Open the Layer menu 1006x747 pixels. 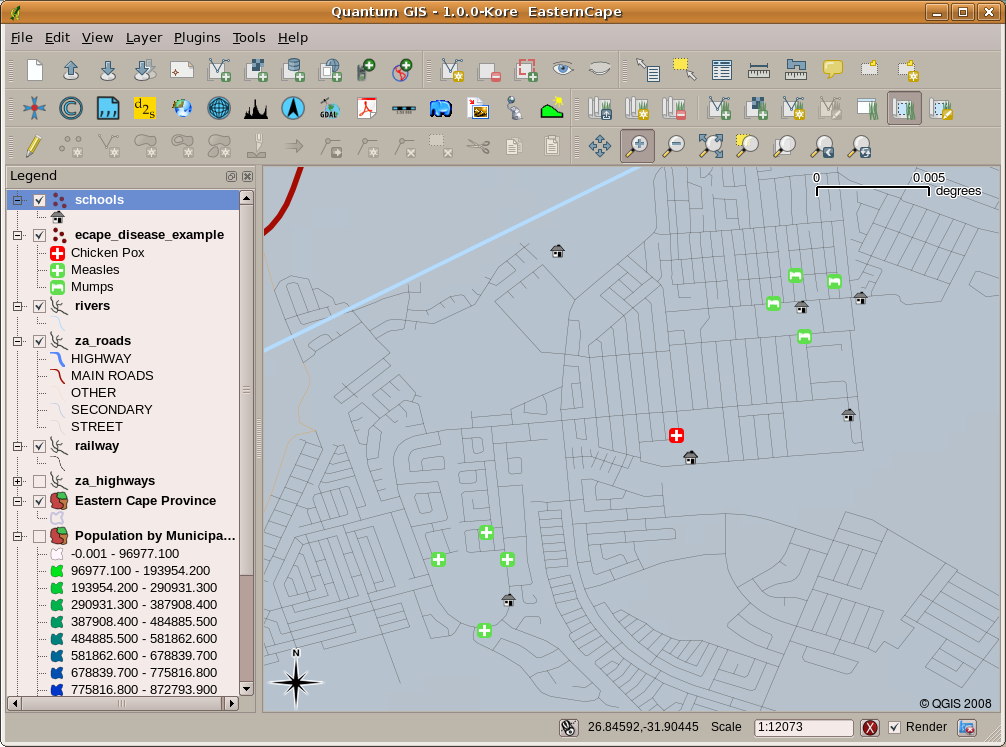(x=144, y=37)
